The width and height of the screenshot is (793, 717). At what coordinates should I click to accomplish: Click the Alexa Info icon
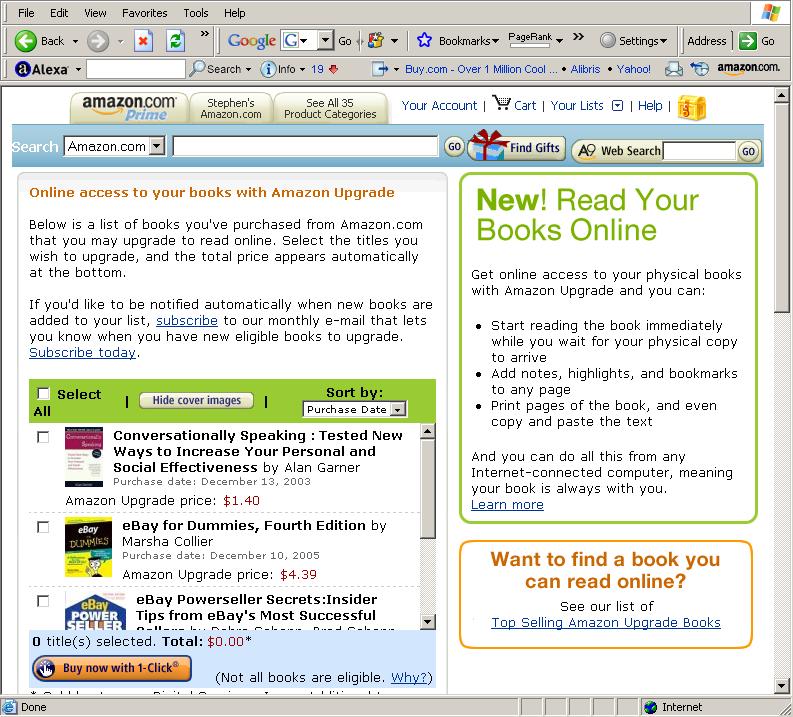[268, 69]
